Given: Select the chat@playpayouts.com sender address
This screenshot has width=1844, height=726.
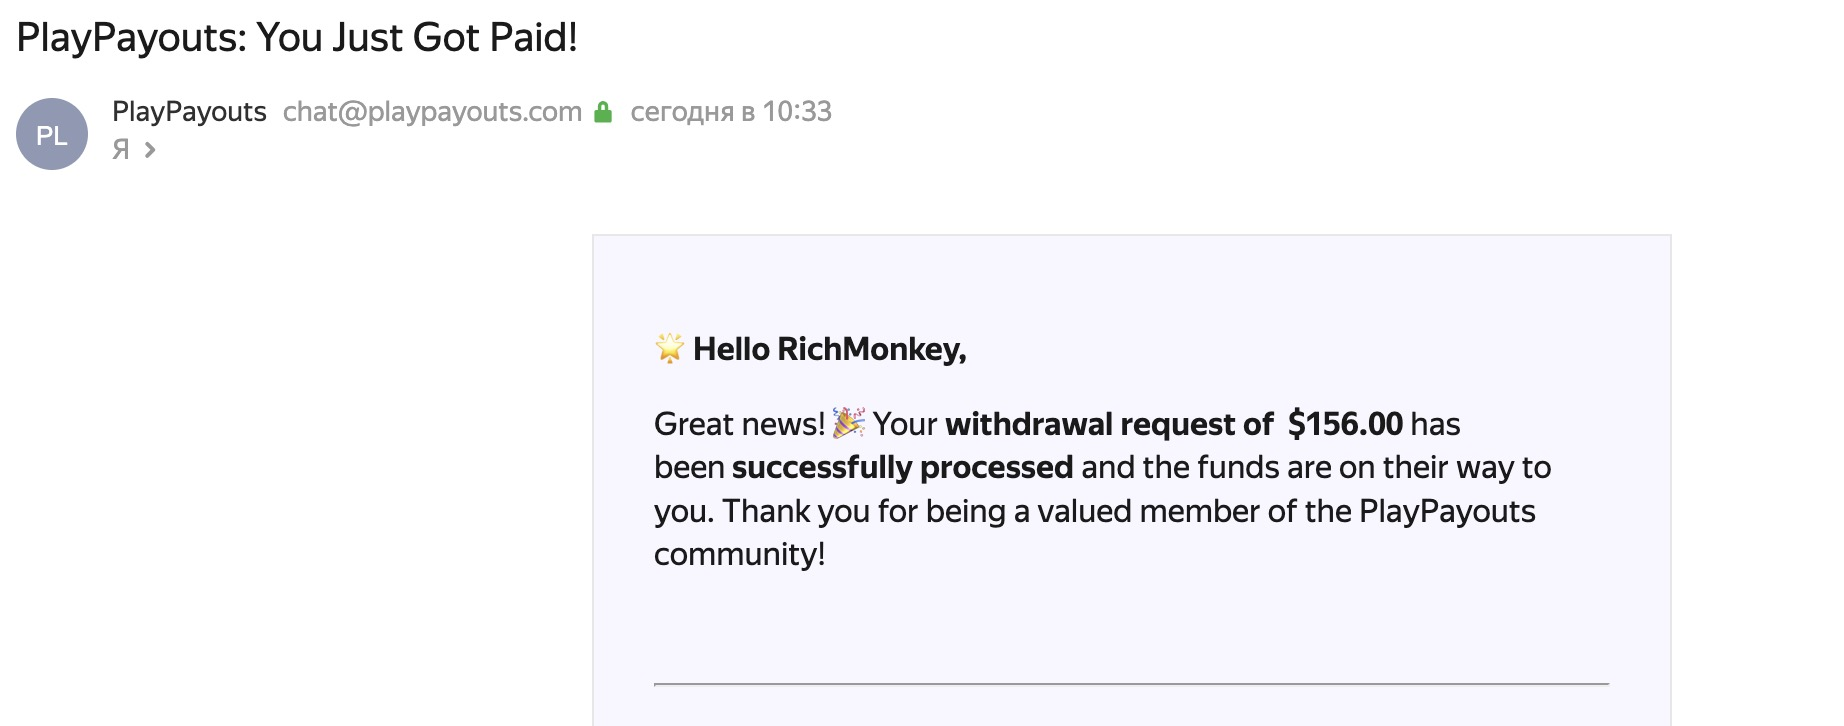Looking at the screenshot, I should pos(432,112).
